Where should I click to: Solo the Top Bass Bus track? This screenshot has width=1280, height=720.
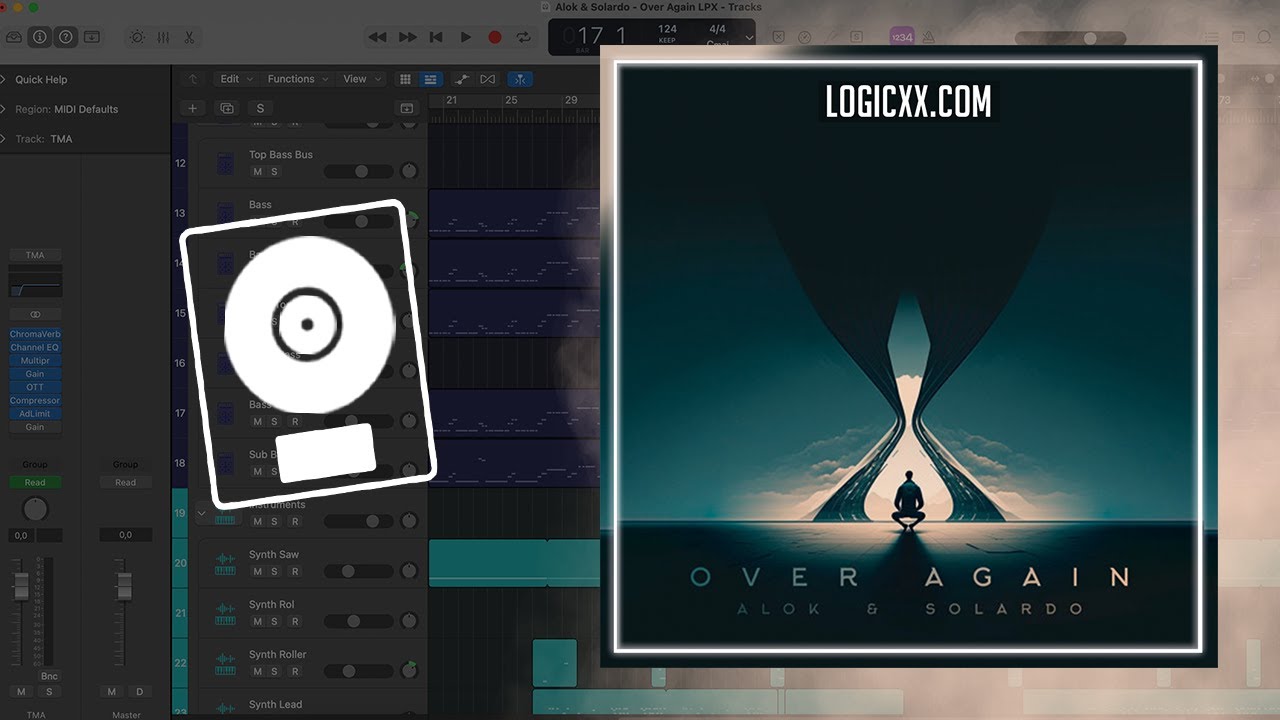274,172
